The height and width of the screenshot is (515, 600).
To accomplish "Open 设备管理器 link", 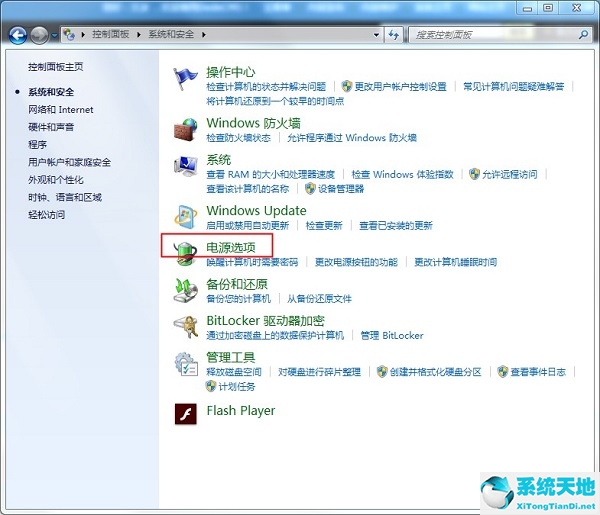I will (341, 189).
